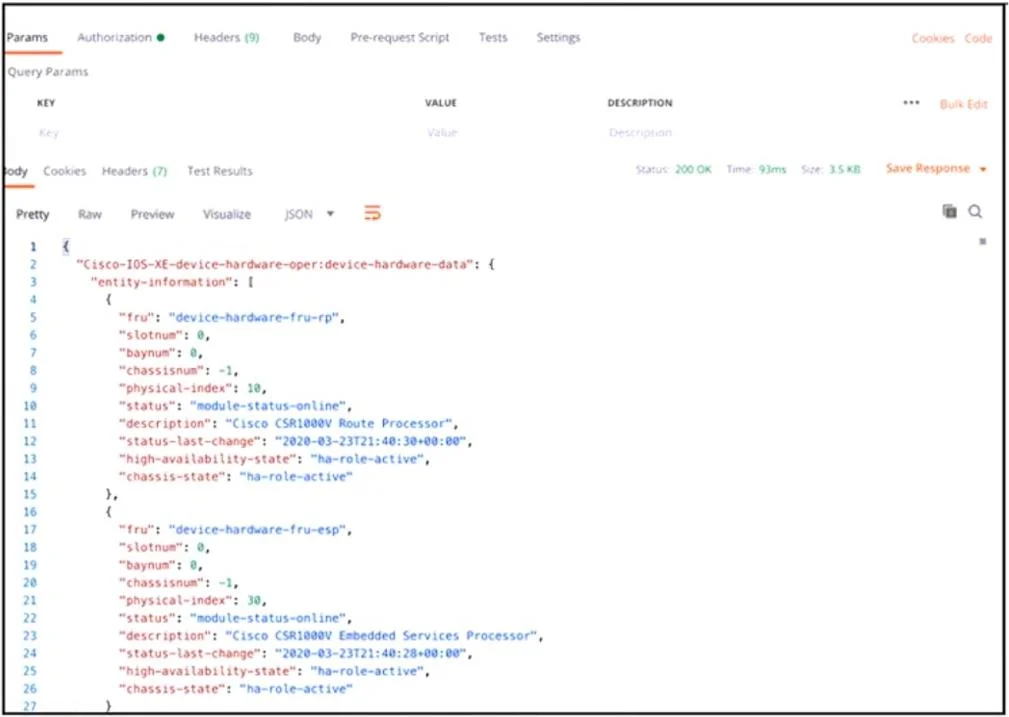The width and height of the screenshot is (1009, 717).
Task: Toggle the wrap lines icon
Action: pyautogui.click(x=373, y=213)
